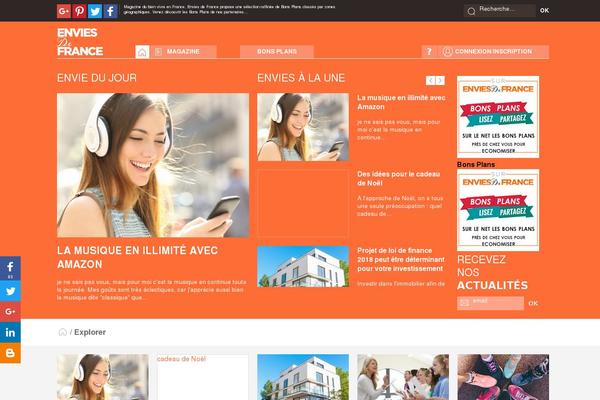Open the Twitter icon in top bar
The width and height of the screenshot is (600, 400).
95,11
